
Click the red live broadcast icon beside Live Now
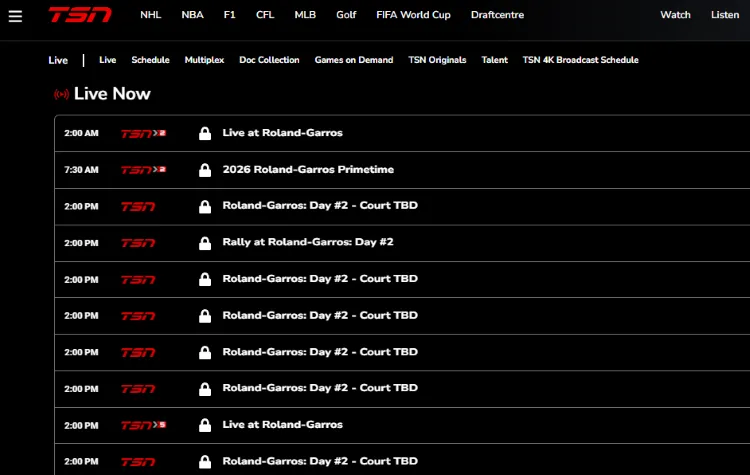point(61,94)
